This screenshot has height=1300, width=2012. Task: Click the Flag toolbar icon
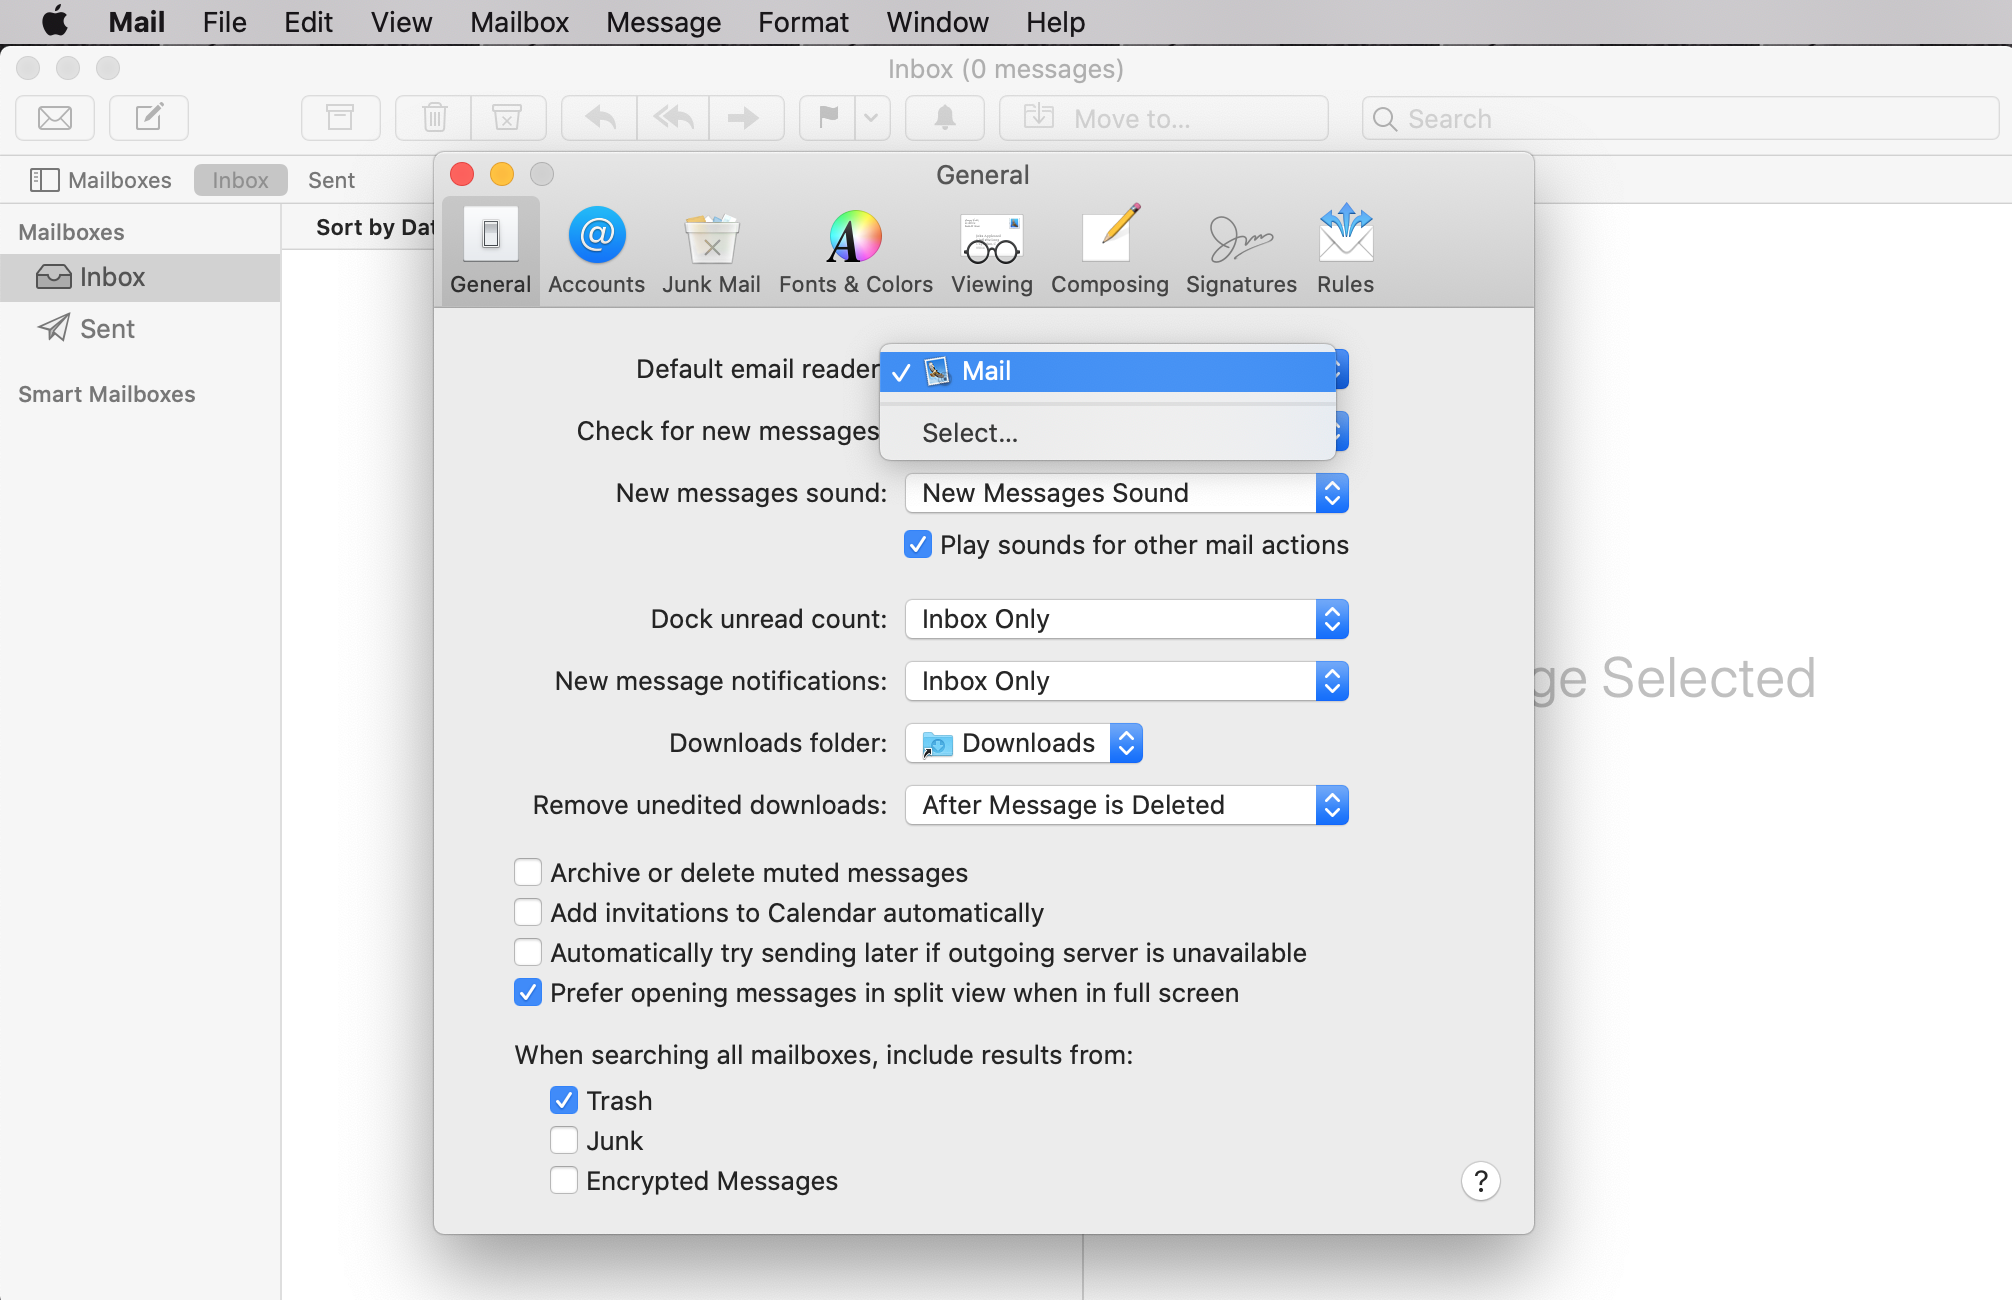point(828,118)
